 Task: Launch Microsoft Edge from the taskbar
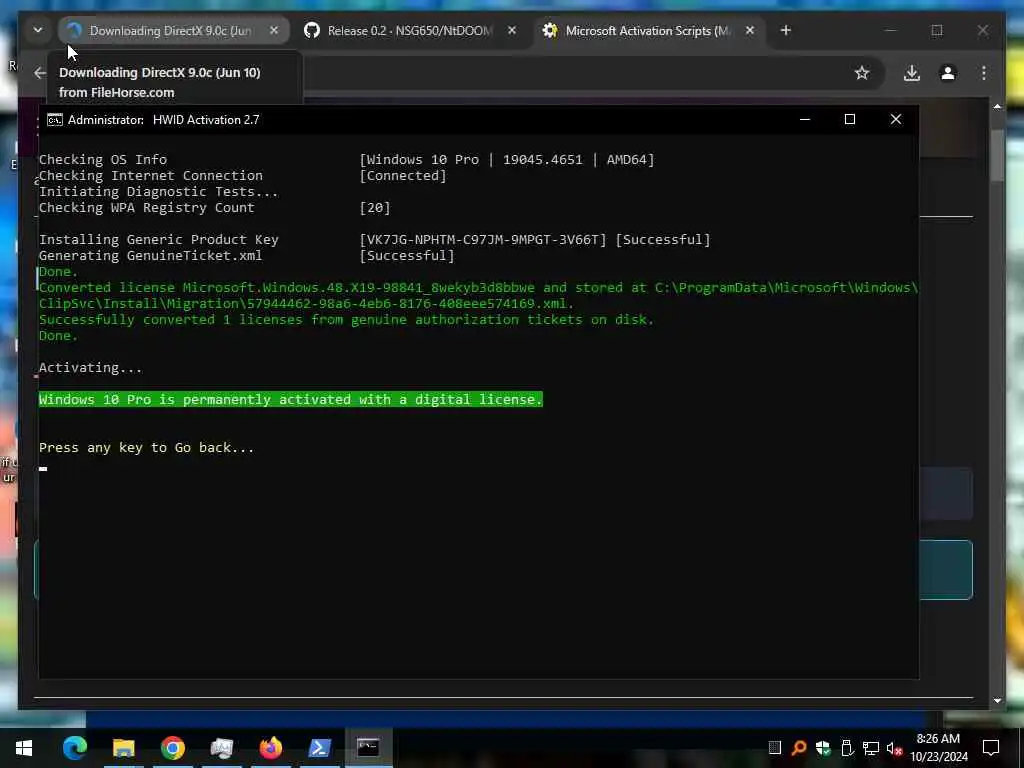[x=74, y=748]
